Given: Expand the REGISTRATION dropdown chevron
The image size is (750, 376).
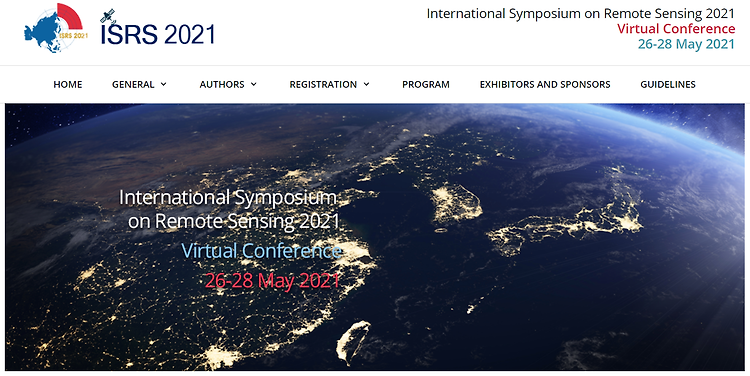Looking at the screenshot, I should click(366, 84).
